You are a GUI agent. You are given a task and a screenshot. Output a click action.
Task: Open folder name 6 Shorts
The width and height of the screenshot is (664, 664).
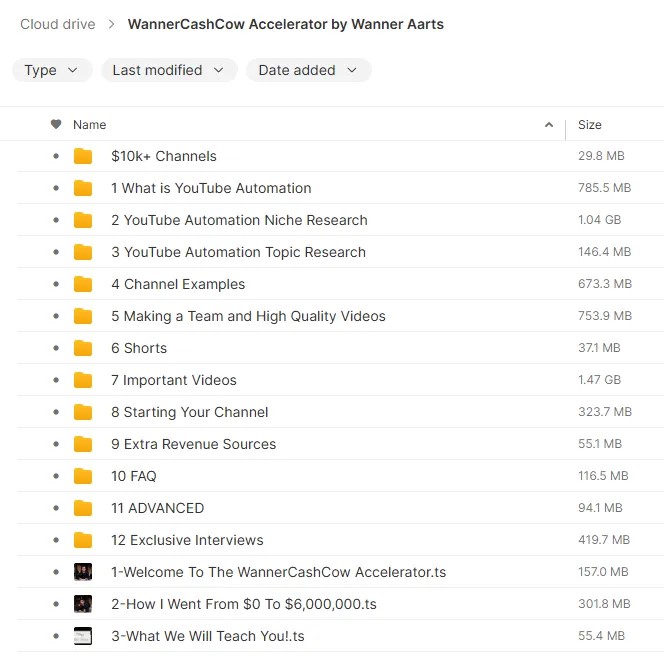[139, 348]
